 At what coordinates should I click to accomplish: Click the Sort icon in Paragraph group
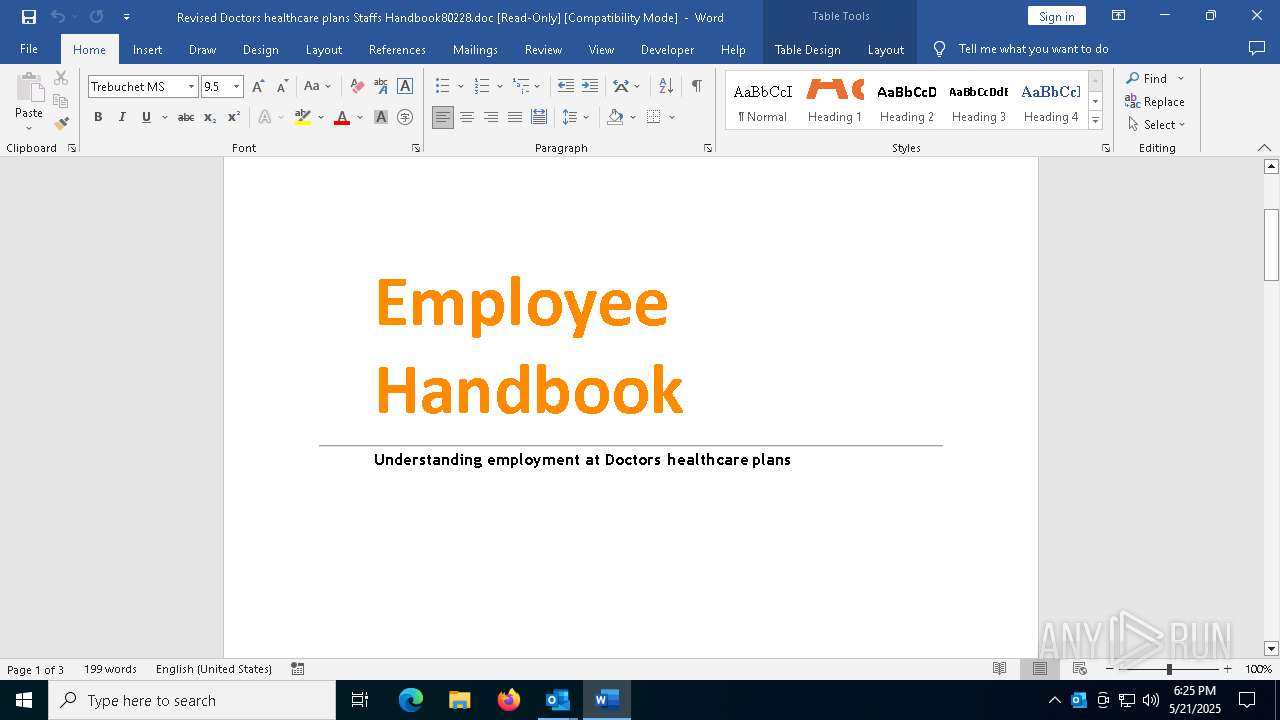(666, 86)
